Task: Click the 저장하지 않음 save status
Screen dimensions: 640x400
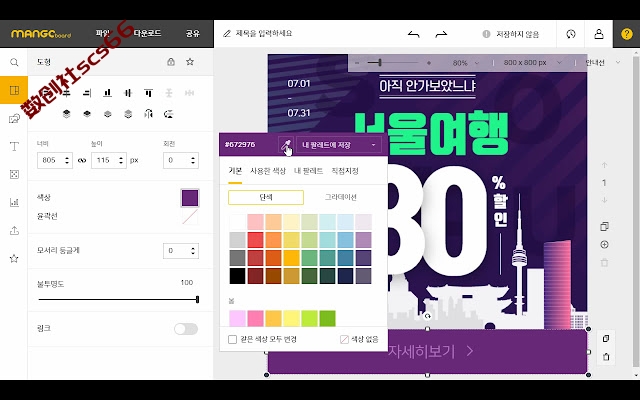Action: click(511, 34)
